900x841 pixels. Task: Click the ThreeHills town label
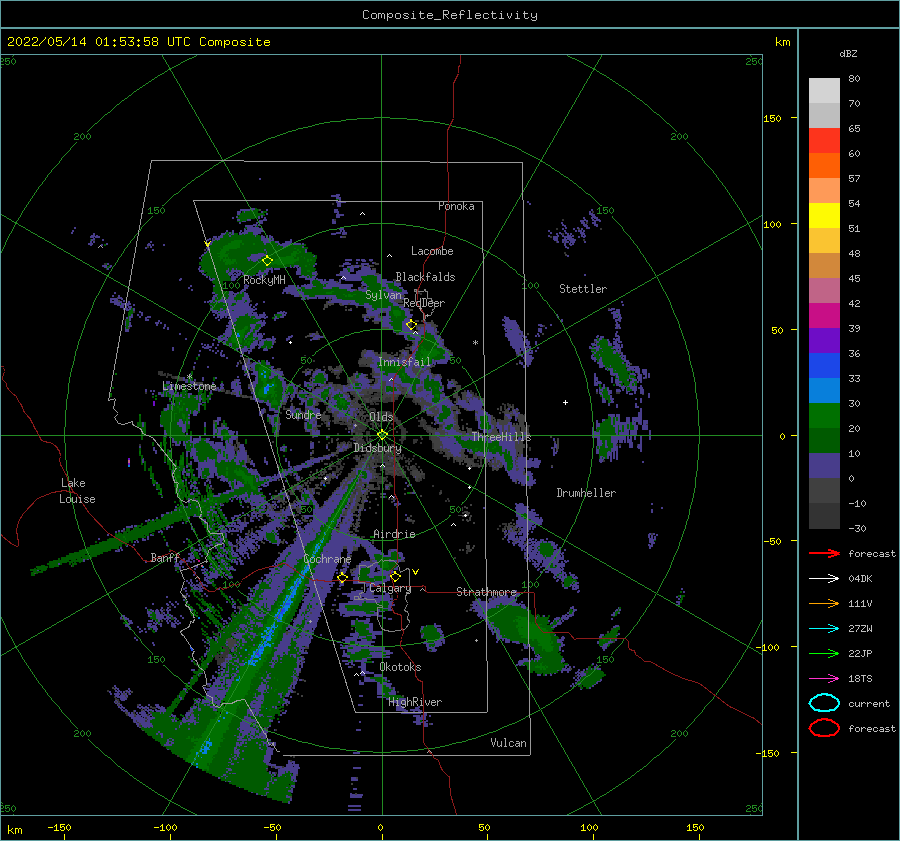click(x=501, y=437)
